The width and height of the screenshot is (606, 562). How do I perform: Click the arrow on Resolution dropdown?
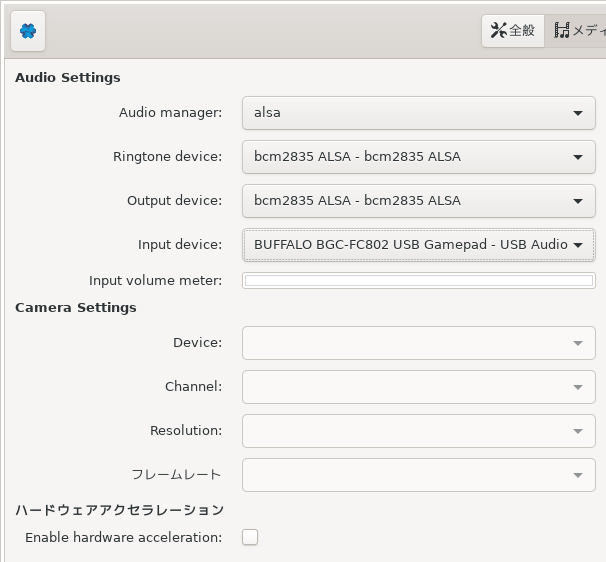(578, 431)
